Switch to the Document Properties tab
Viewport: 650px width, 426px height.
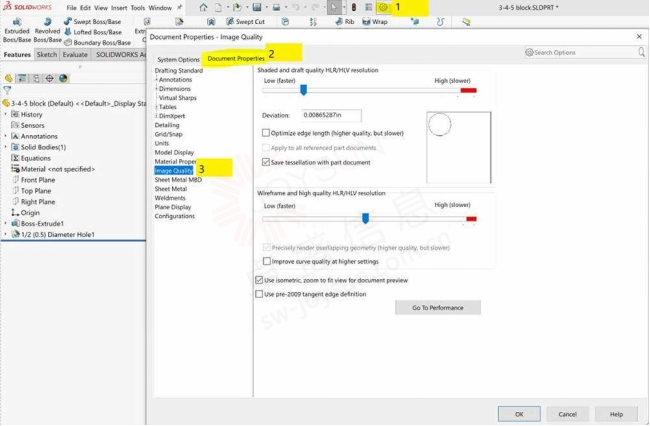tap(236, 58)
